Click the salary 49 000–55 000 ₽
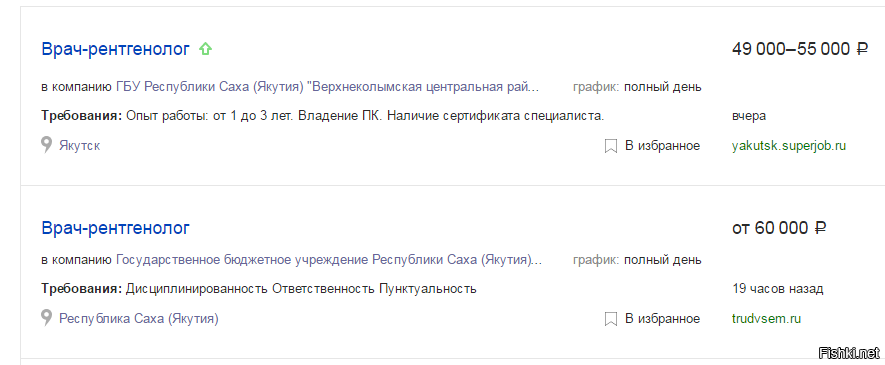 pos(800,50)
